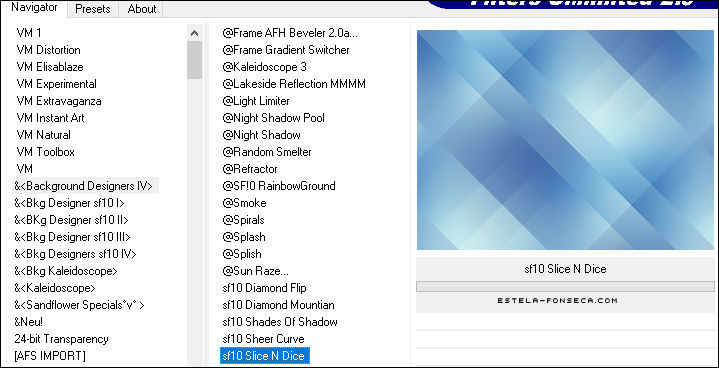Screen dimensions: 719x368
Task: Choose @Refractor filter
Action: point(250,169)
